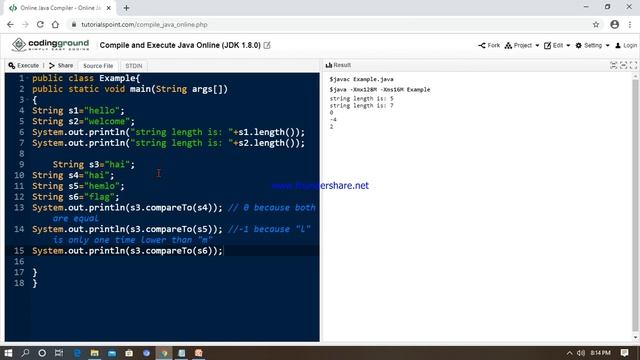Click the Result panel's leftmost layout icon

(613, 65)
